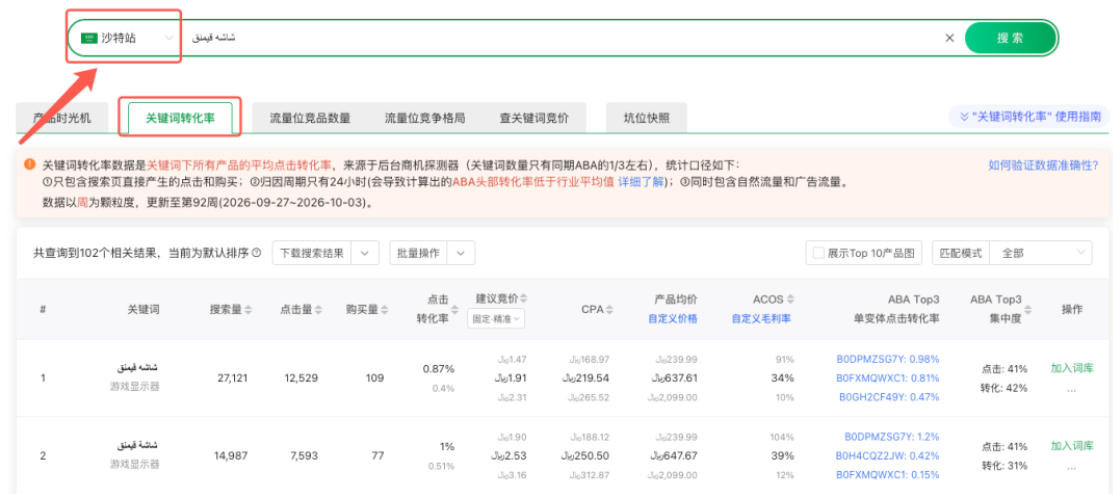
Task: Click the green 搜索 button
Action: pos(1010,38)
